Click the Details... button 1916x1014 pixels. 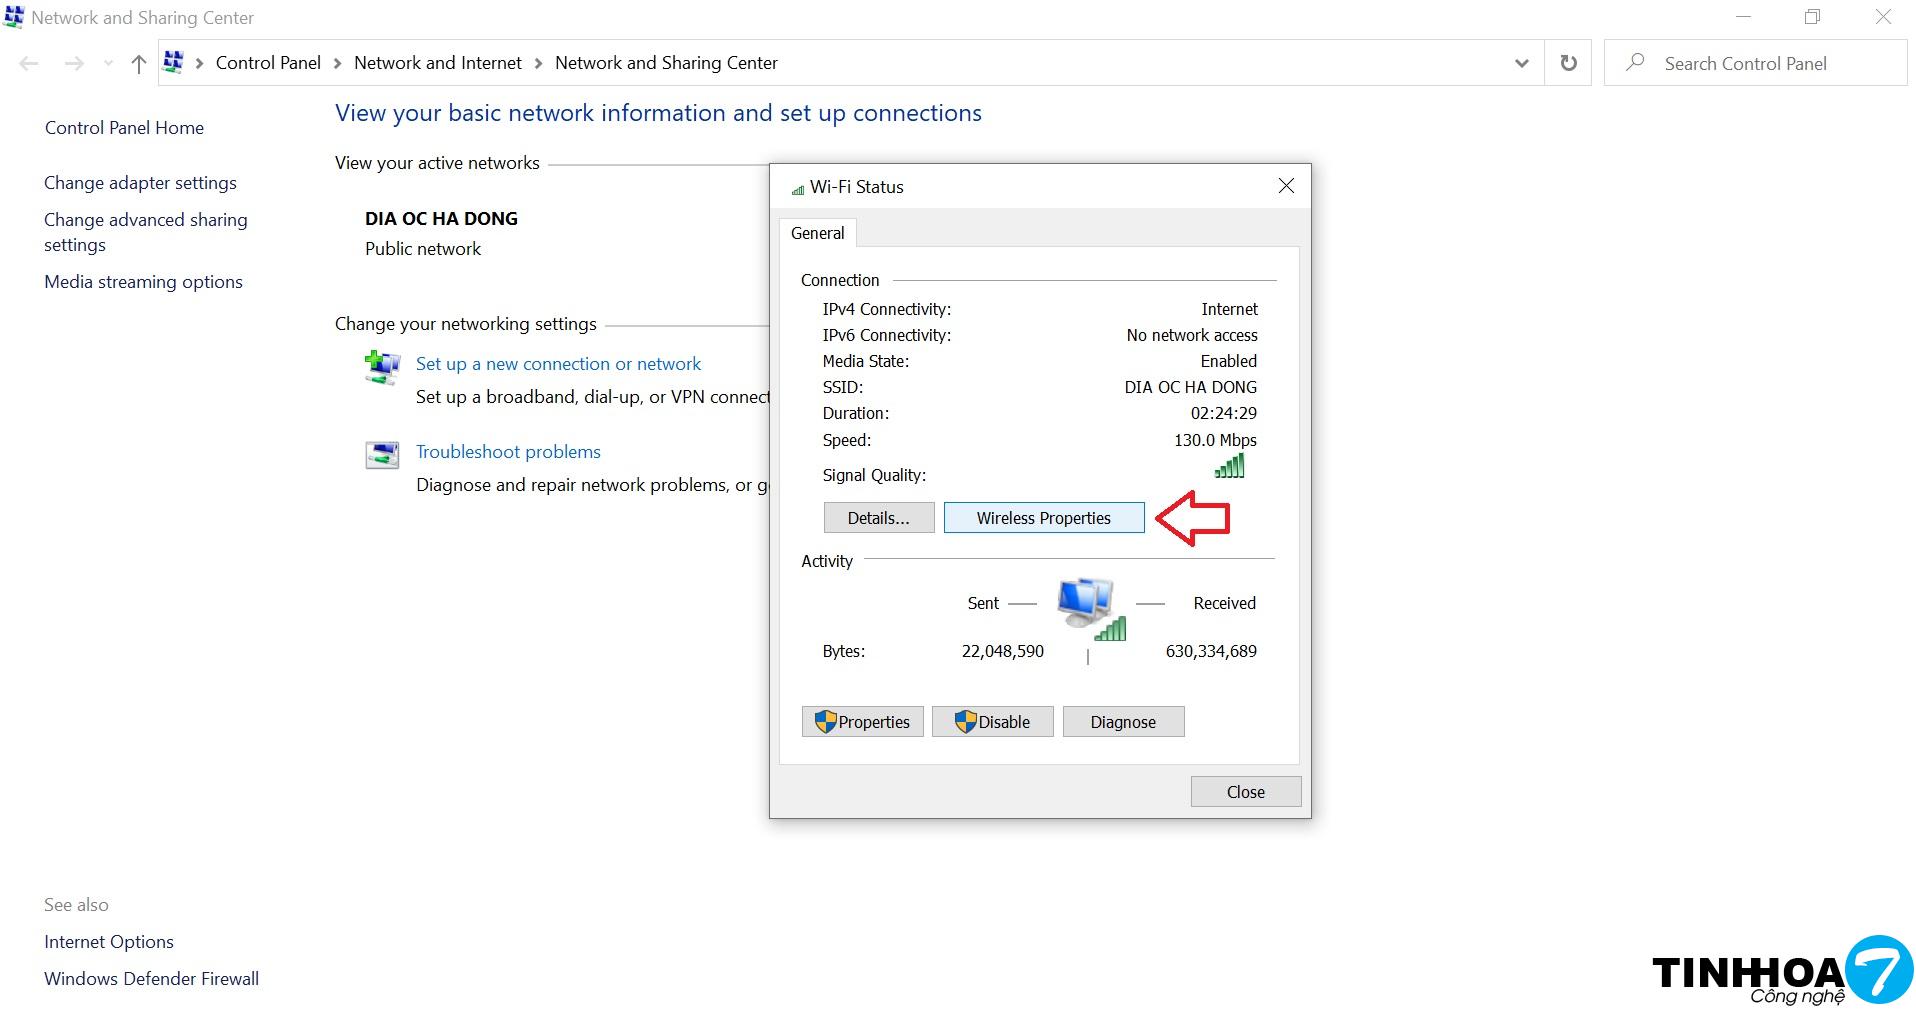(x=878, y=518)
